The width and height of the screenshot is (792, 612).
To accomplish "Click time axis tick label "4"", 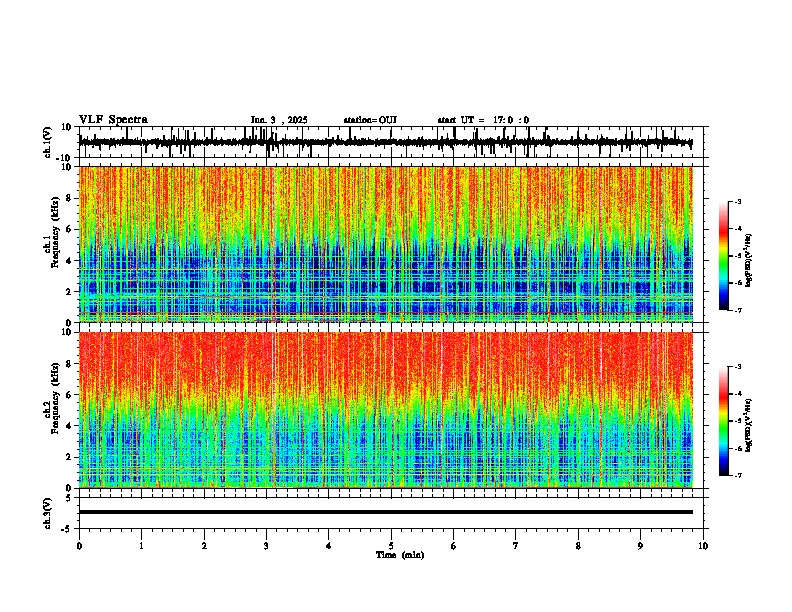I will point(329,546).
